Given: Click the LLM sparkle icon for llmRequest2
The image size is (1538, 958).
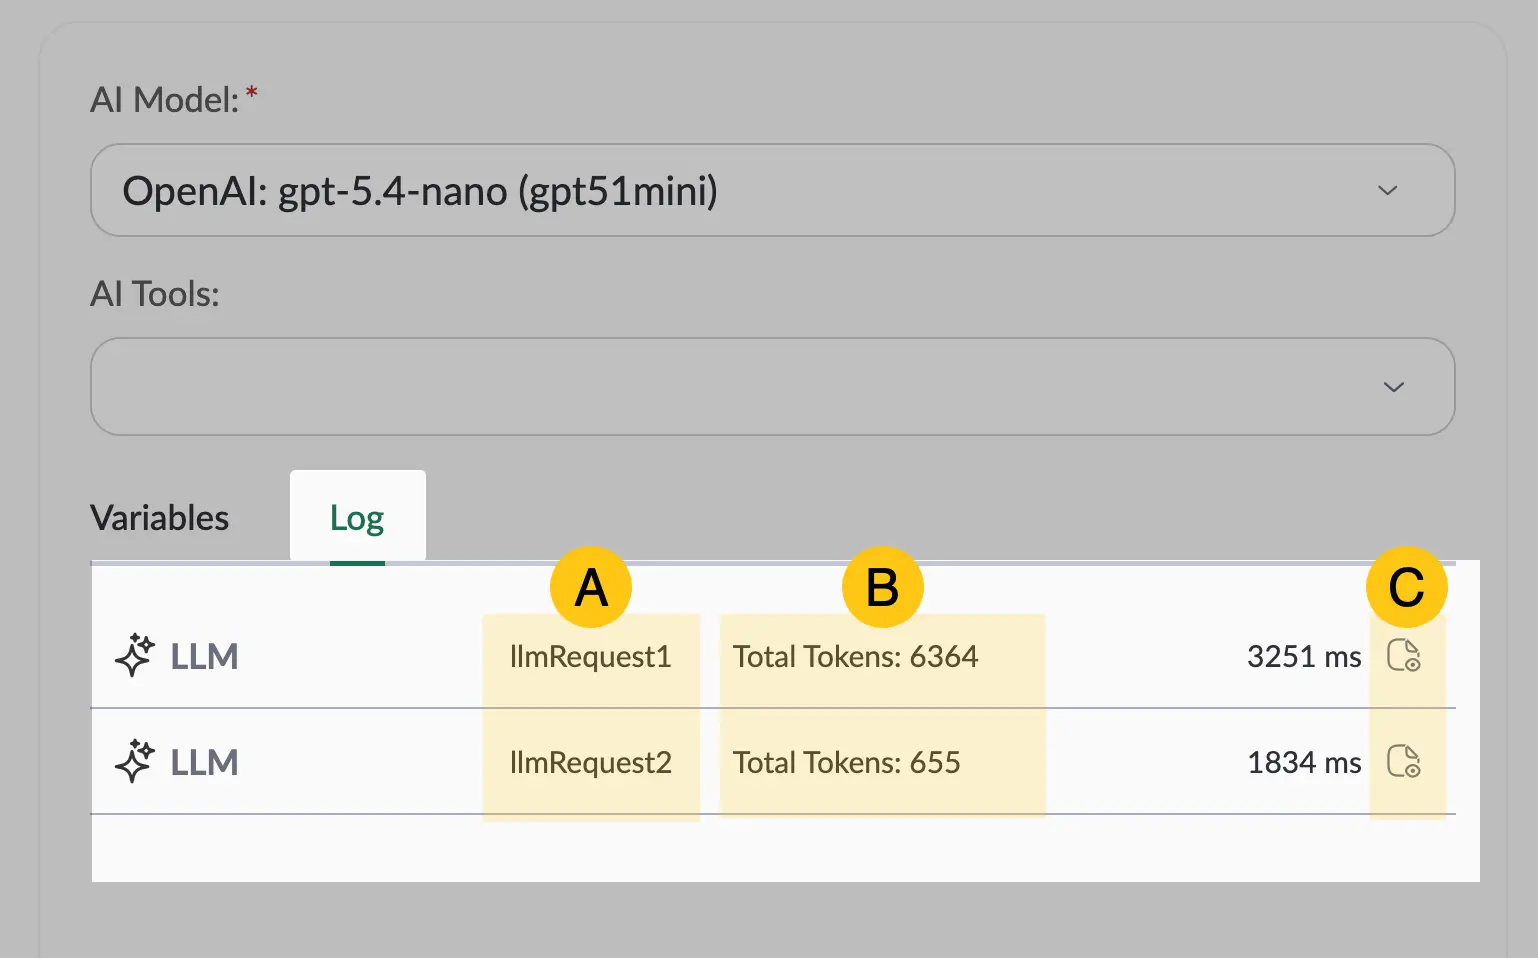Looking at the screenshot, I should [134, 762].
